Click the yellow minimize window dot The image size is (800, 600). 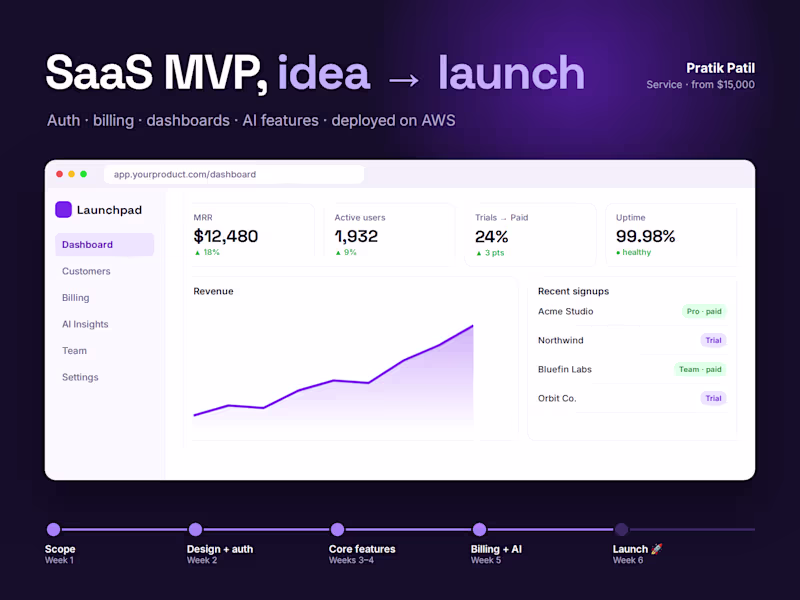click(x=71, y=174)
